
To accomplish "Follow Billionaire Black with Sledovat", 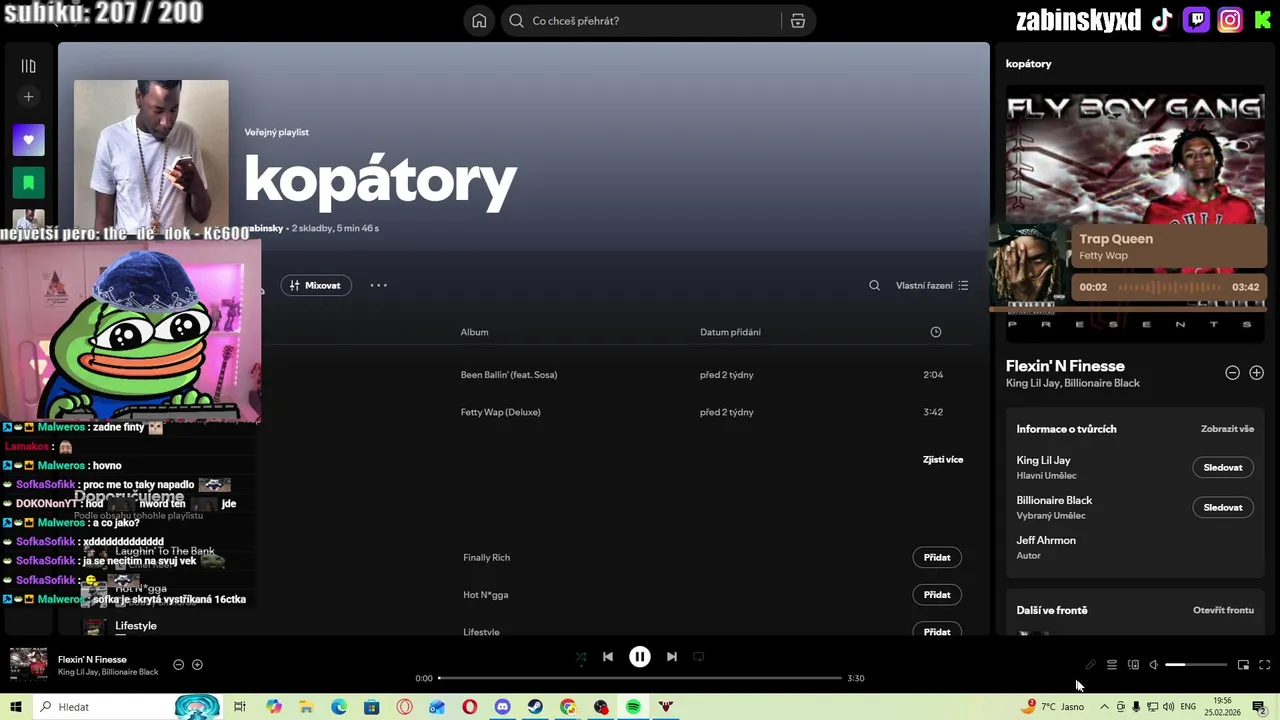I will tap(1223, 507).
